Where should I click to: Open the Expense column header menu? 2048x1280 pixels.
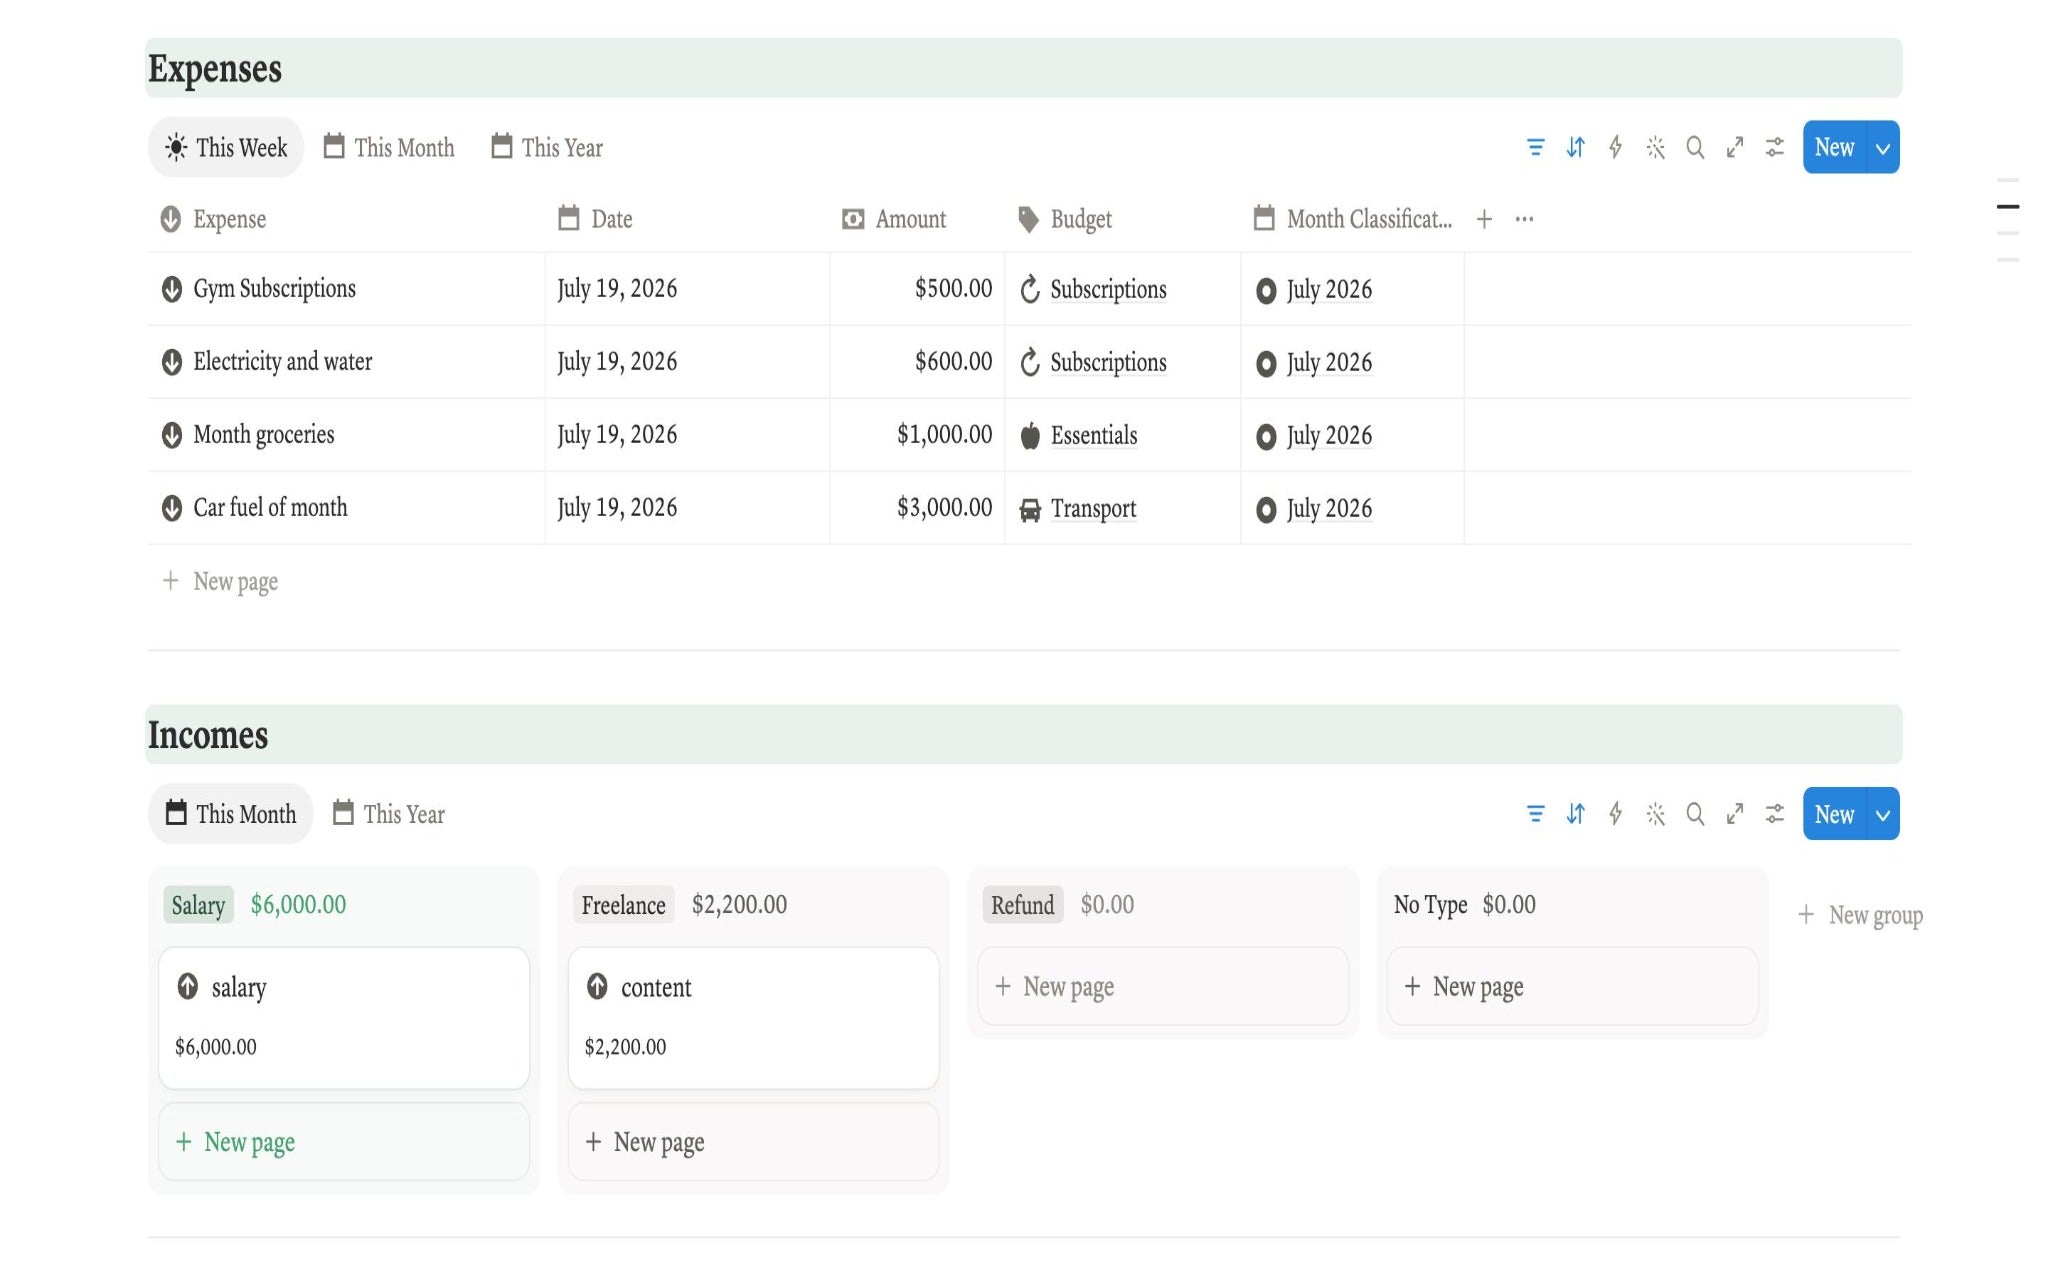(213, 219)
